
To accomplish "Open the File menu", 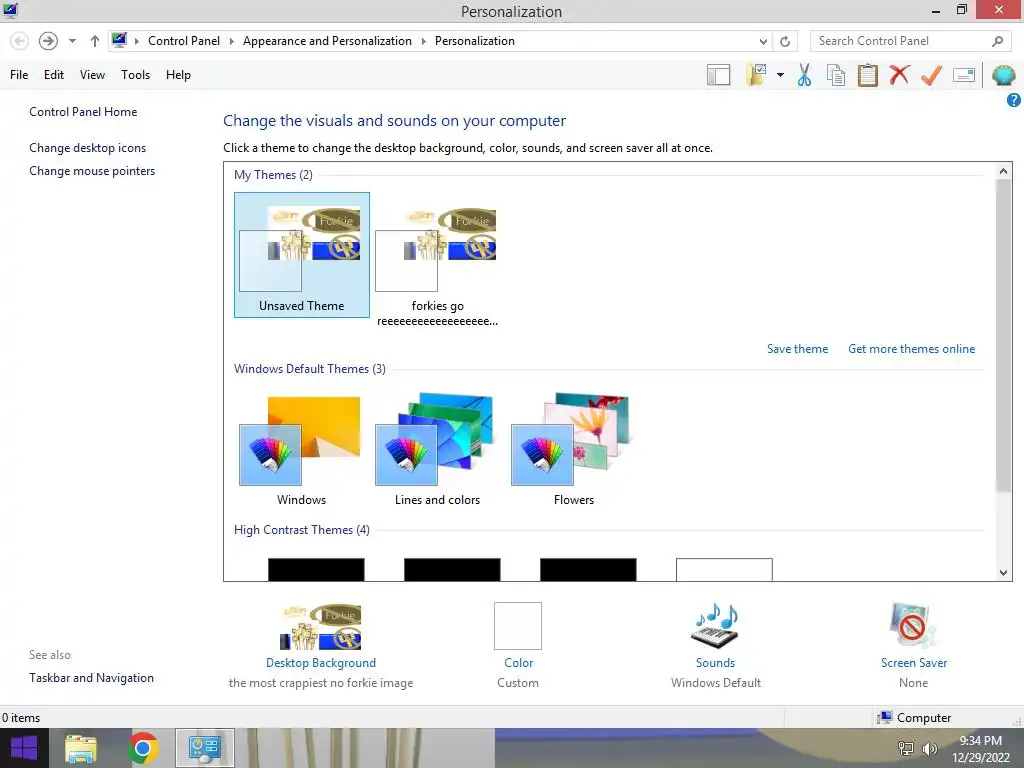I will coord(19,75).
